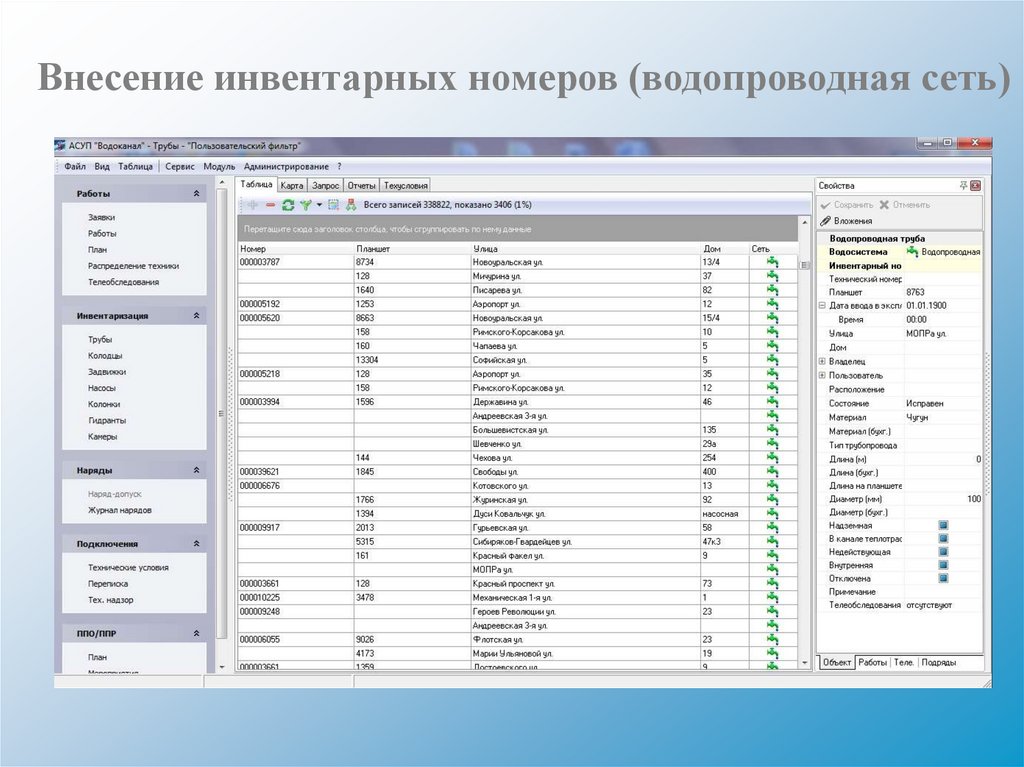This screenshot has width=1024, height=767.
Task: Click the network tree icon before record count
Action: click(x=351, y=205)
